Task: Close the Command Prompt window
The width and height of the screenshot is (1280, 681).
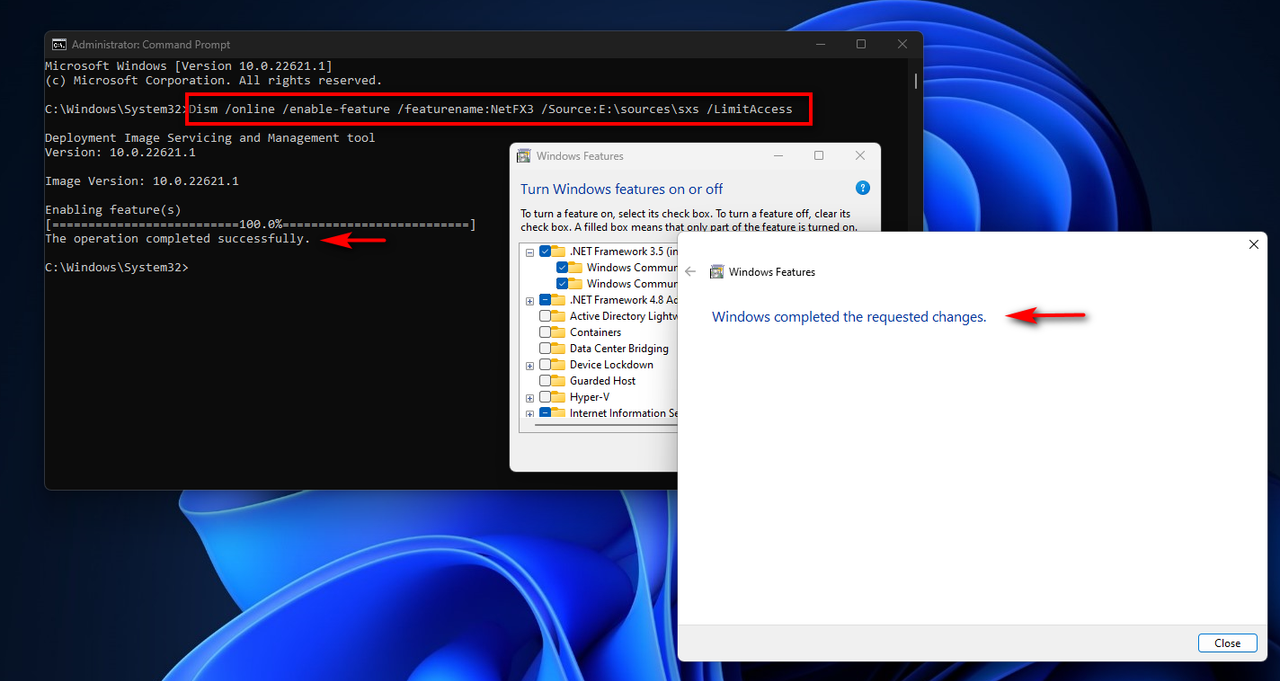Action: (902, 44)
